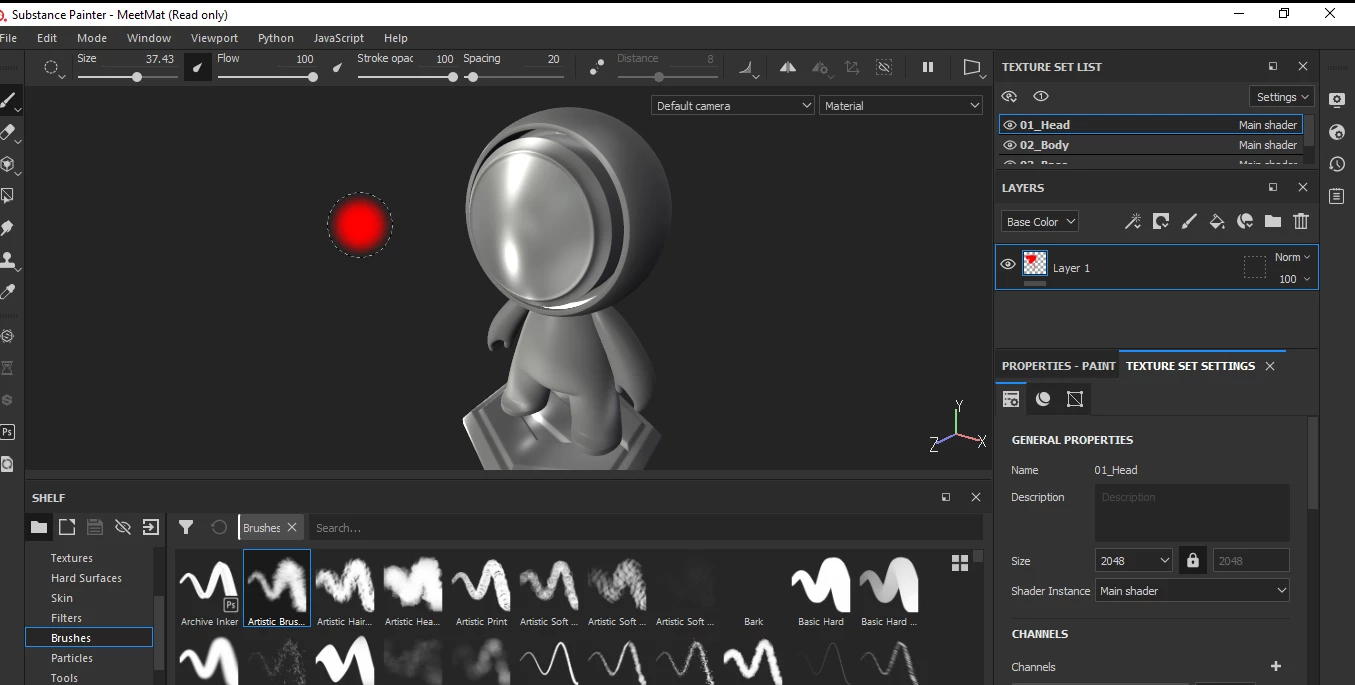The image size is (1355, 685).
Task: Open the Settings dropdown in Texture Set List
Action: (1281, 96)
